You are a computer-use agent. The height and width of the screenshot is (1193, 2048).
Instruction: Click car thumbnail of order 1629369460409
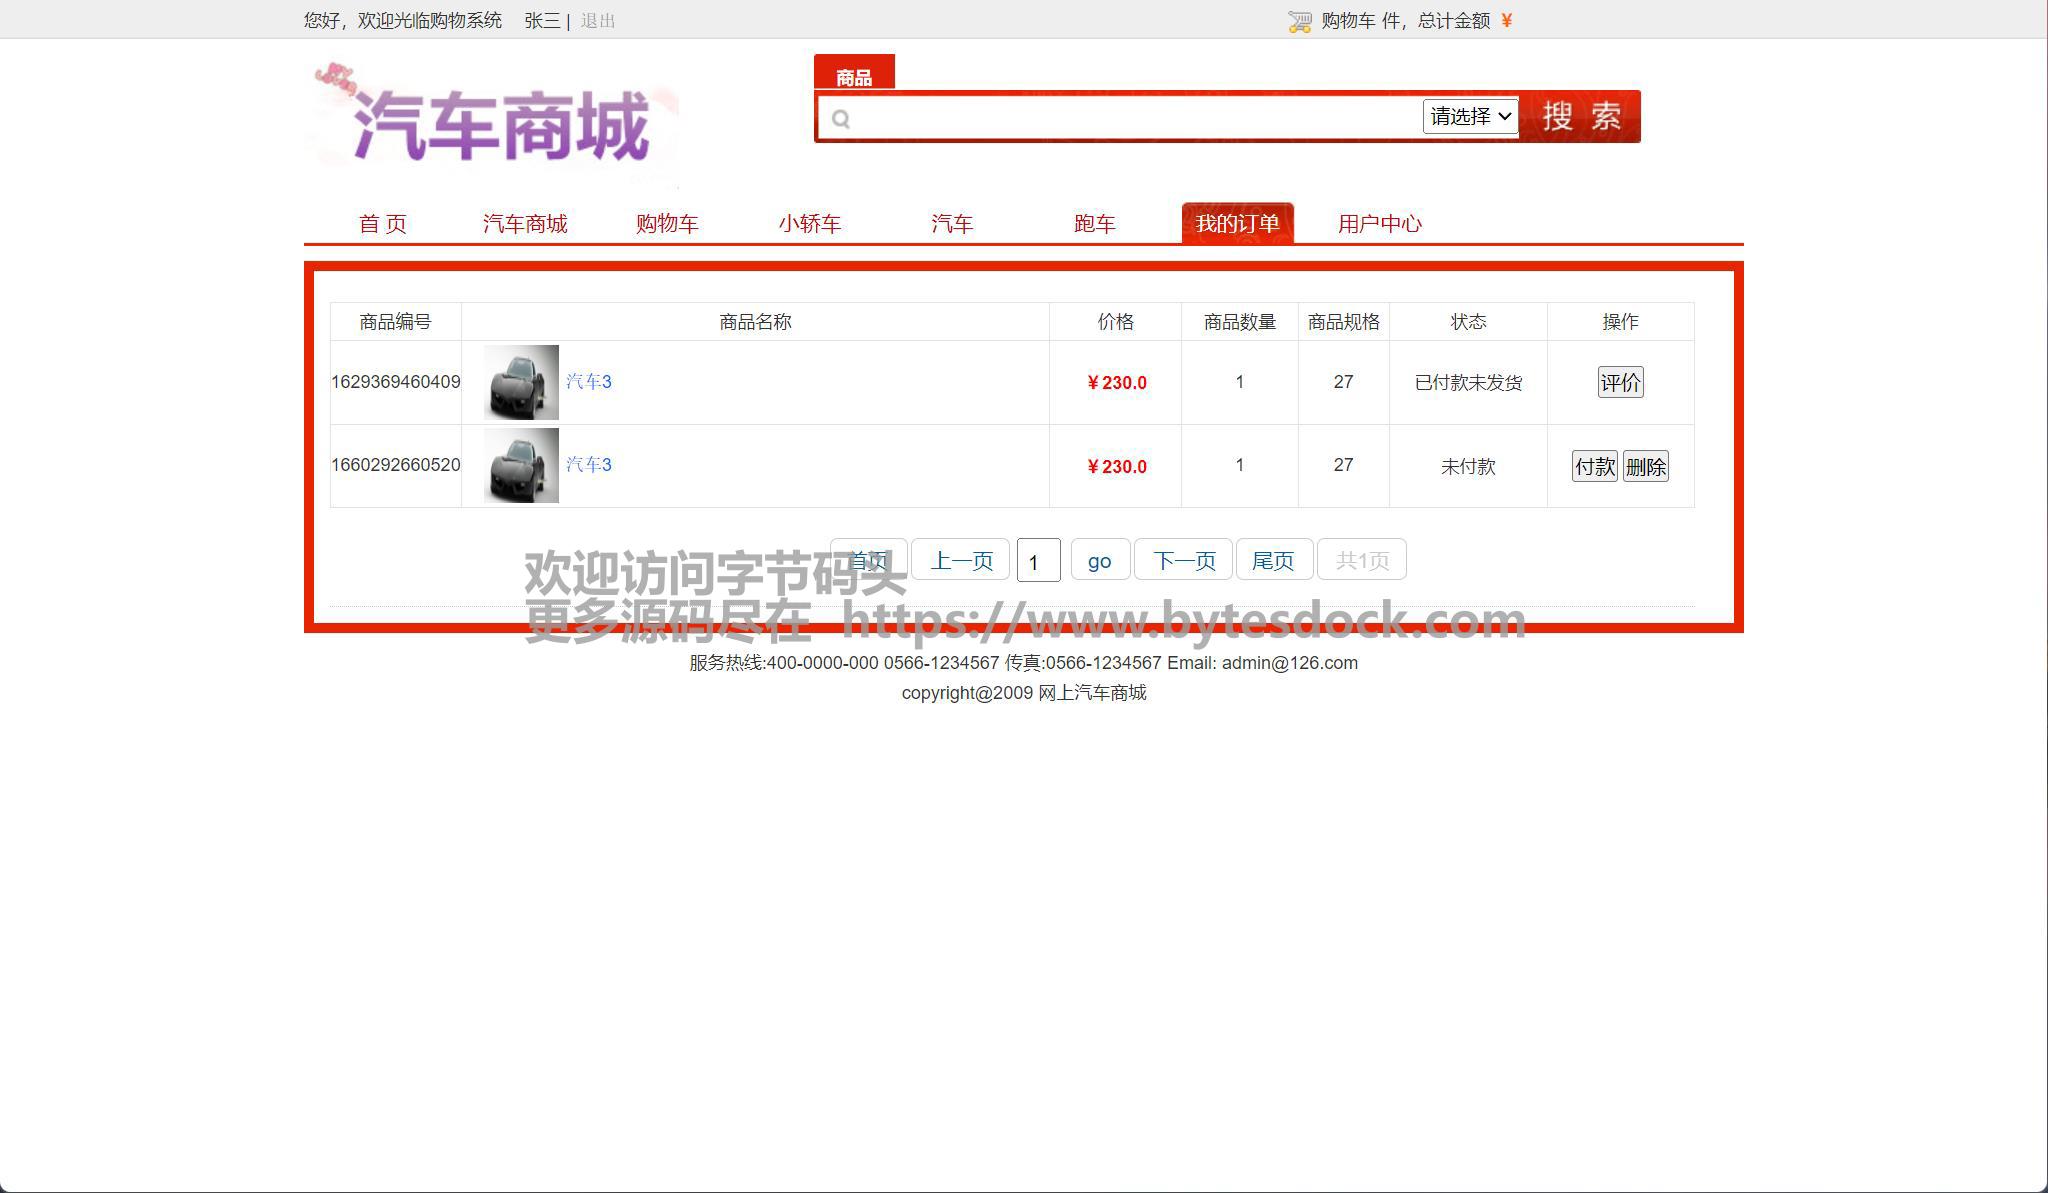pyautogui.click(x=521, y=382)
